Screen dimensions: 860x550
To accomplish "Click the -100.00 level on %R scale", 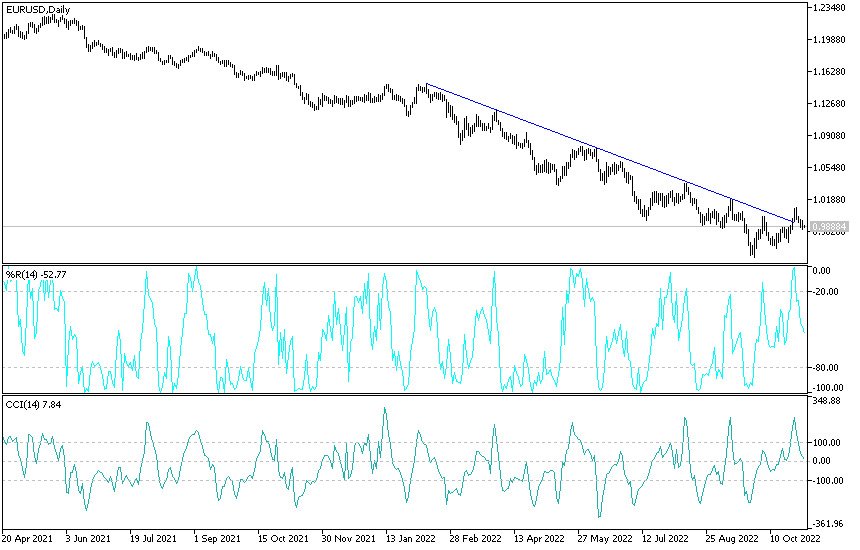I will 827,388.
